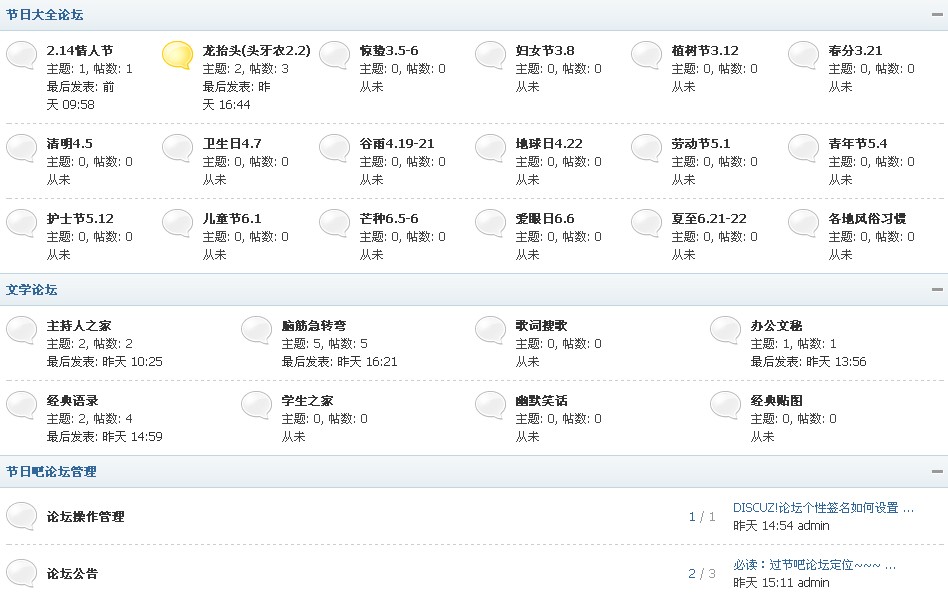
Task: Click the 劳动节5.1 forum icon
Action: [645, 148]
